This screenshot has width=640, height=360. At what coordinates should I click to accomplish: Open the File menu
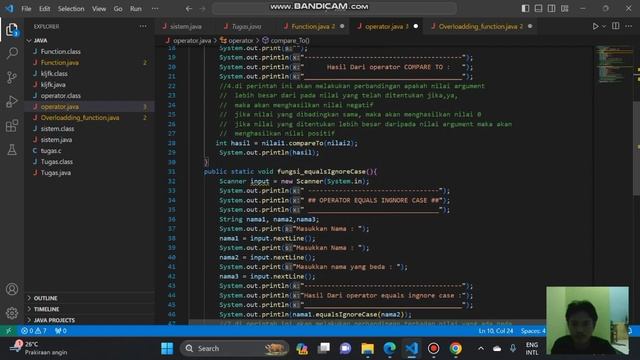(26, 8)
